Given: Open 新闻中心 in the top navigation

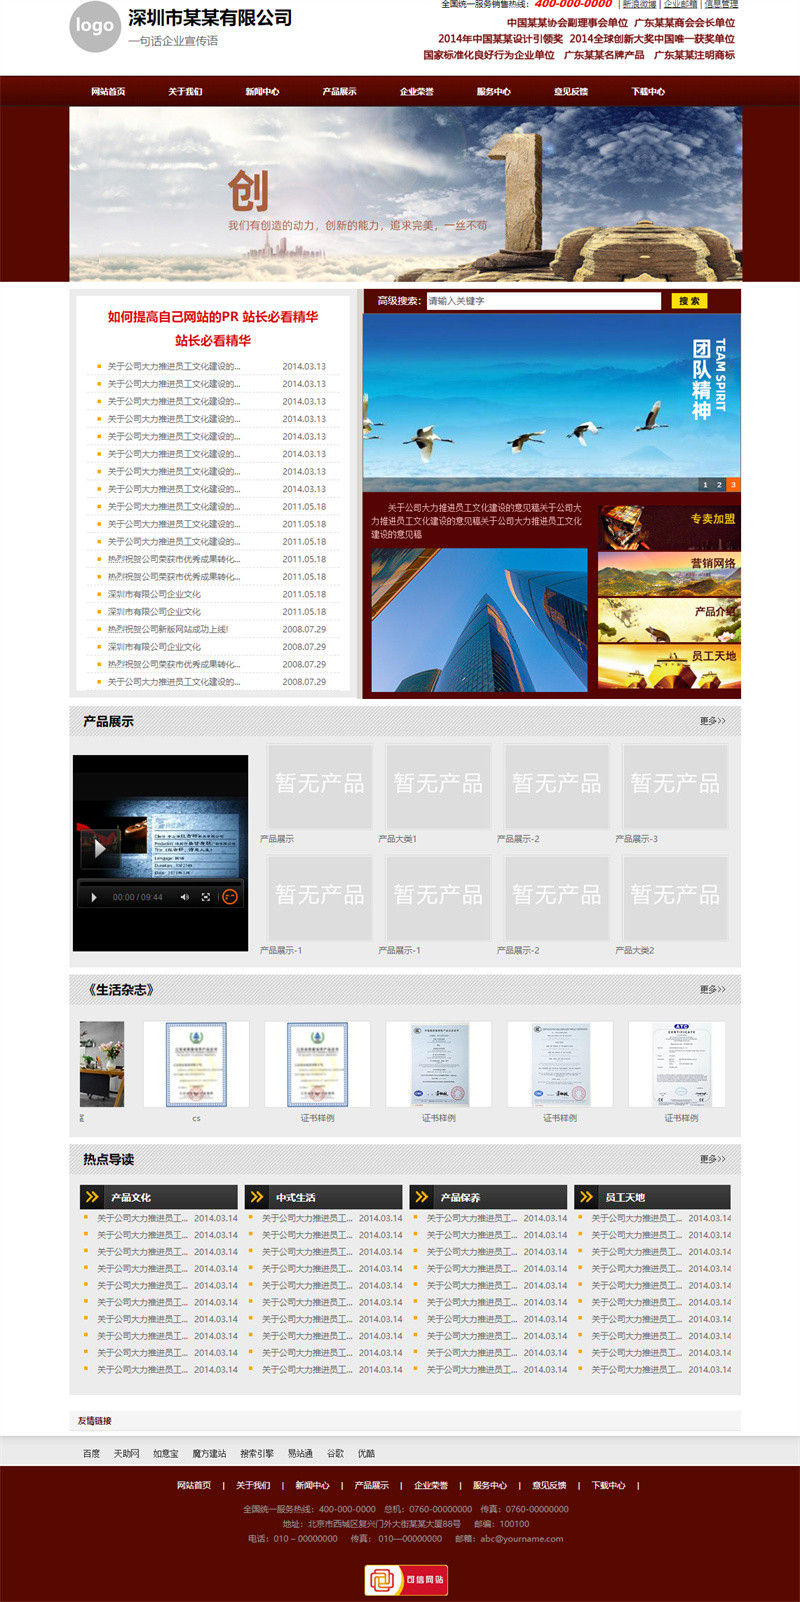Looking at the screenshot, I should pyautogui.click(x=262, y=92).
